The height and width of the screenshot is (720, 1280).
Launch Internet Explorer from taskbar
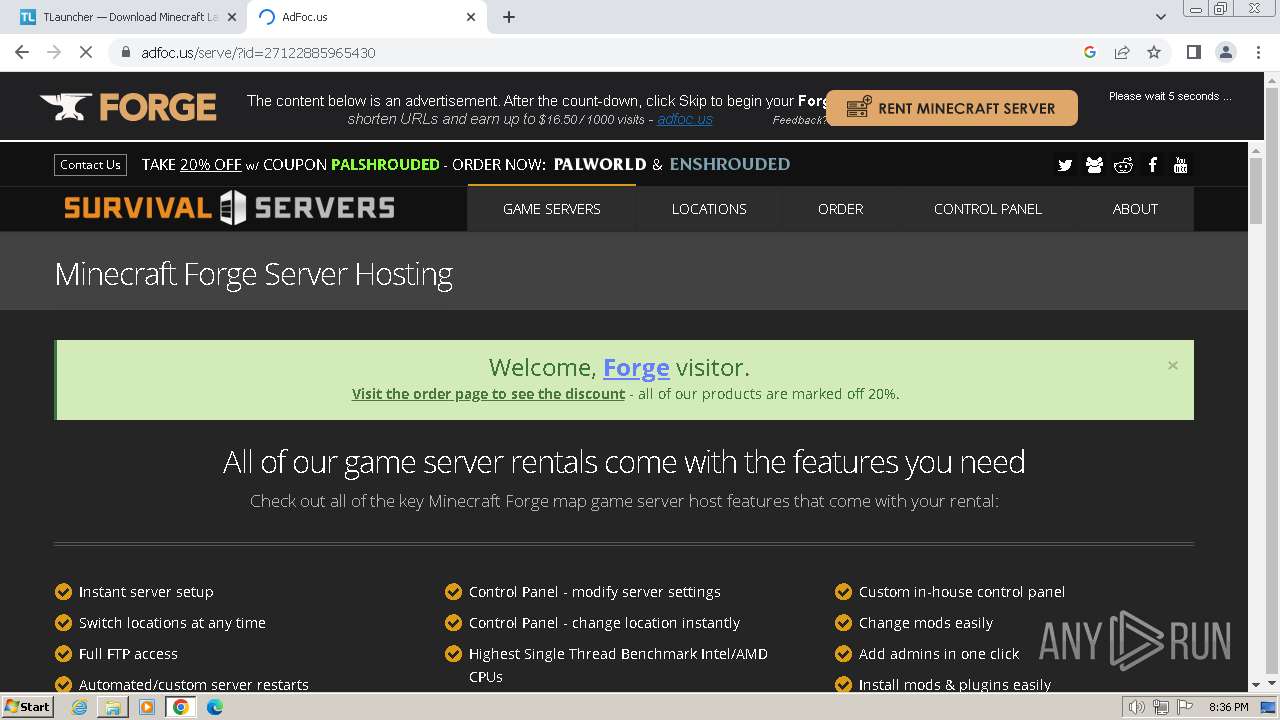(x=80, y=707)
